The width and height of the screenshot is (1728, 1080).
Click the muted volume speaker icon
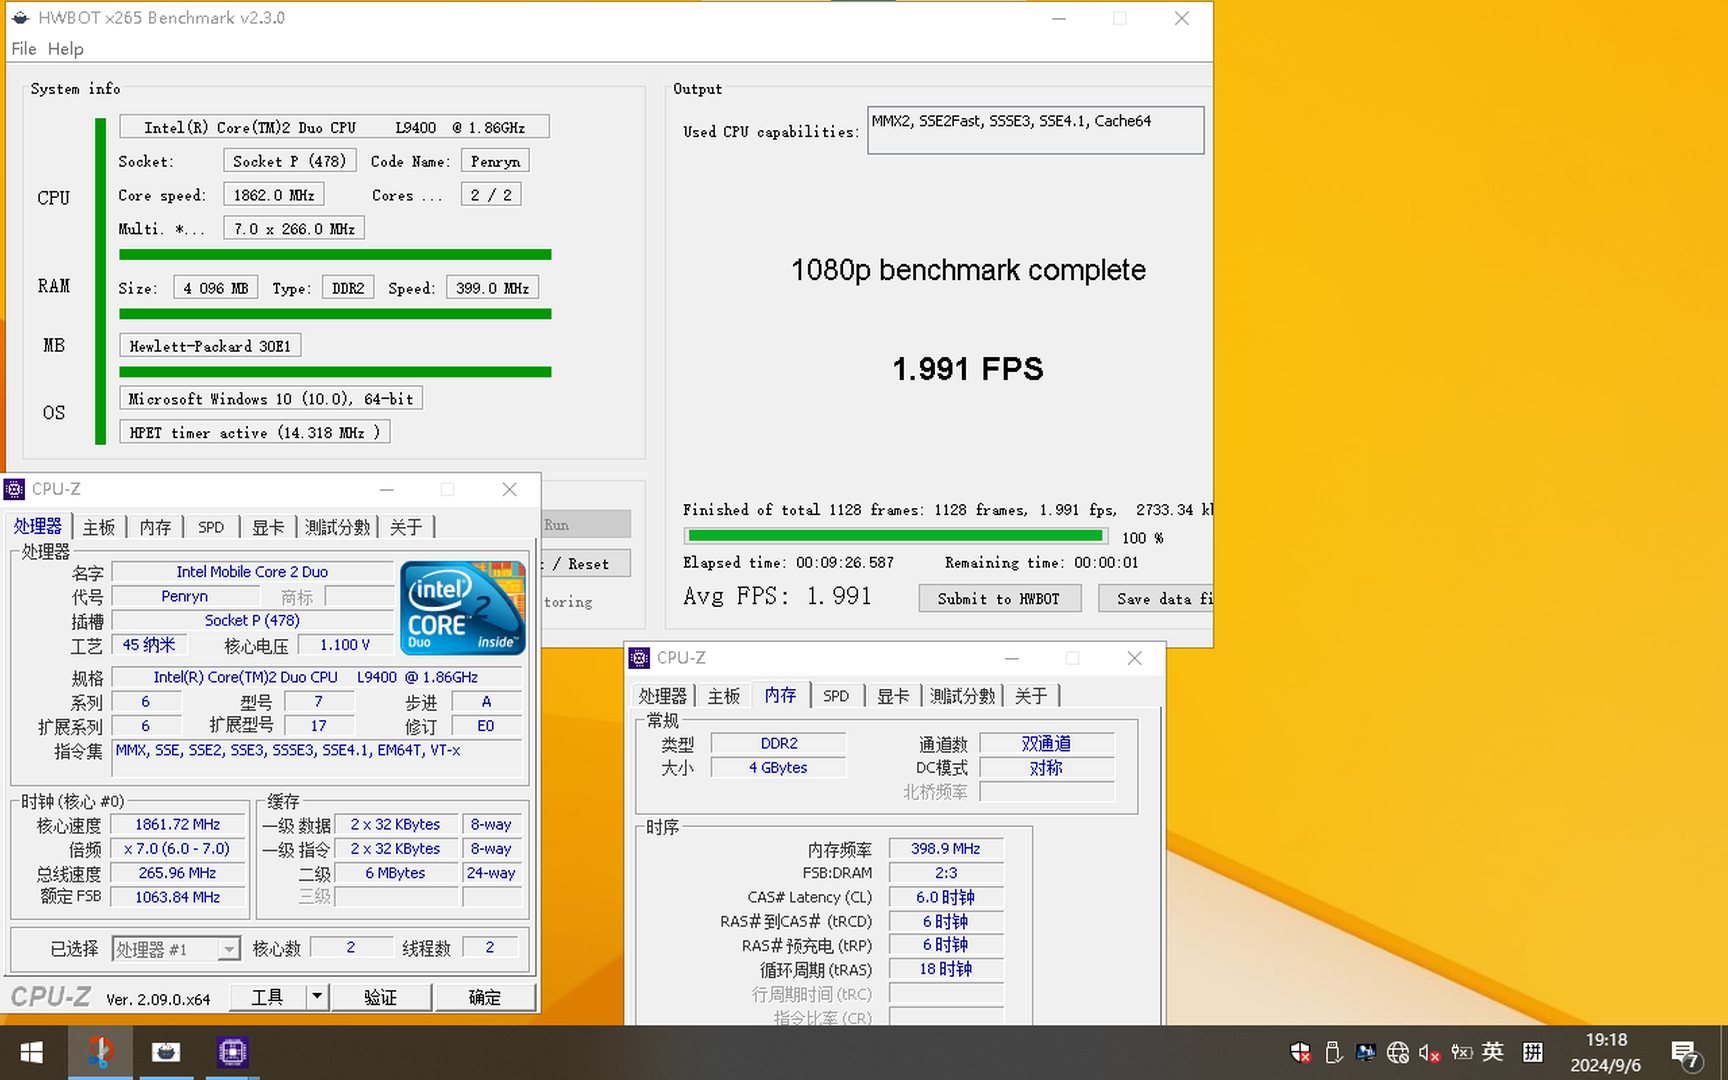(x=1429, y=1052)
